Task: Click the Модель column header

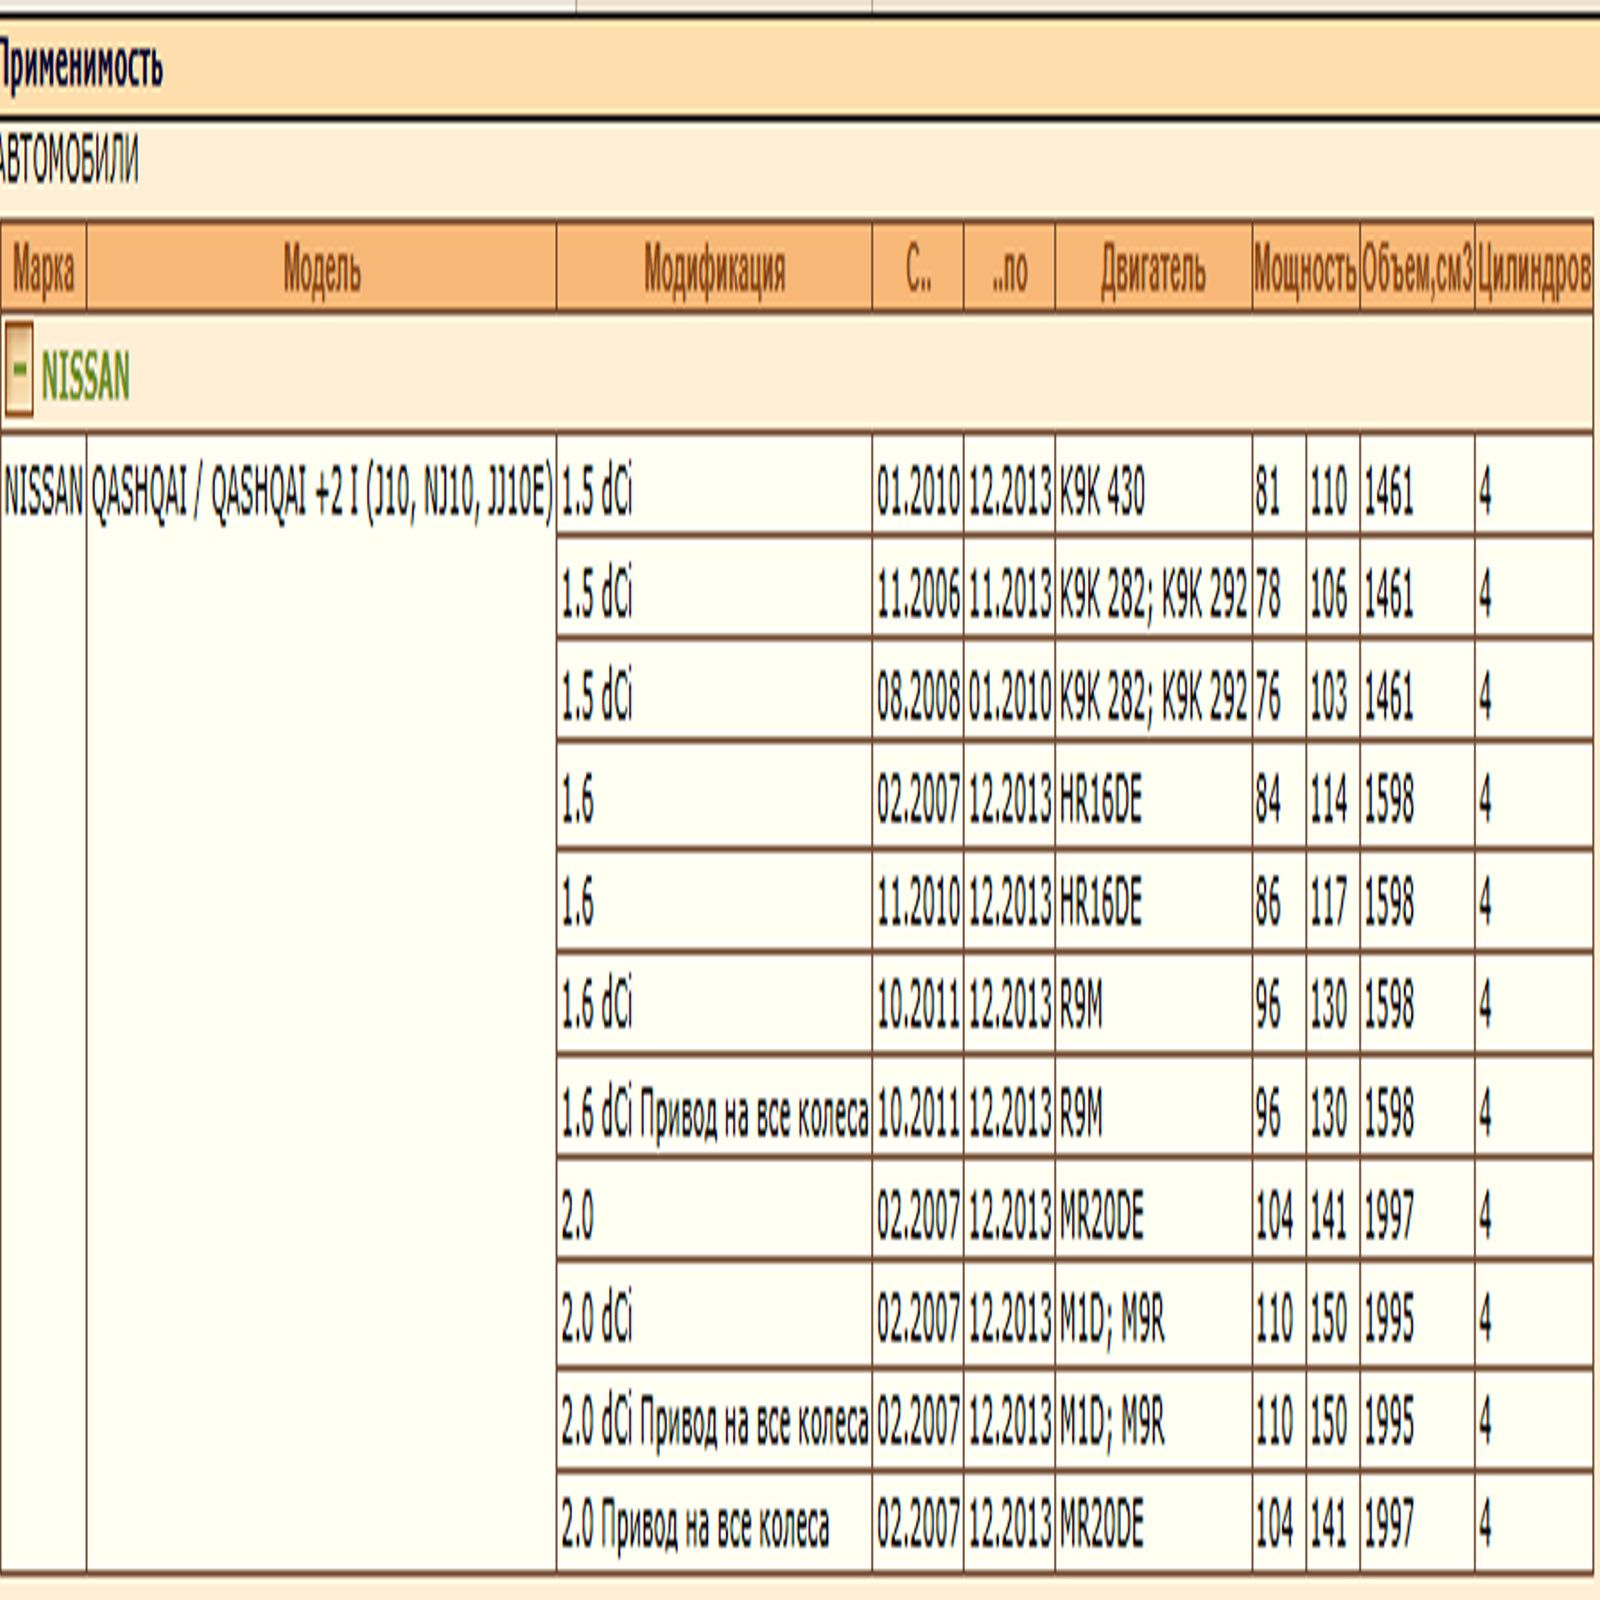Action: tap(321, 269)
